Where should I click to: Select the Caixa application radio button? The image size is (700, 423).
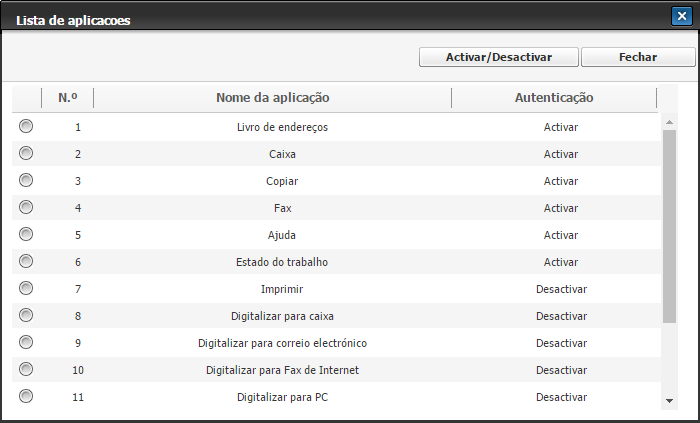tap(26, 154)
